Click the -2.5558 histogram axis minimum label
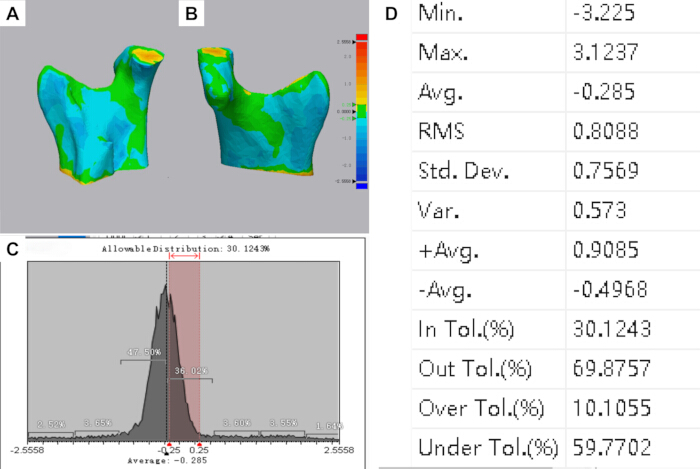The height and width of the screenshot is (469, 700). click(27, 450)
